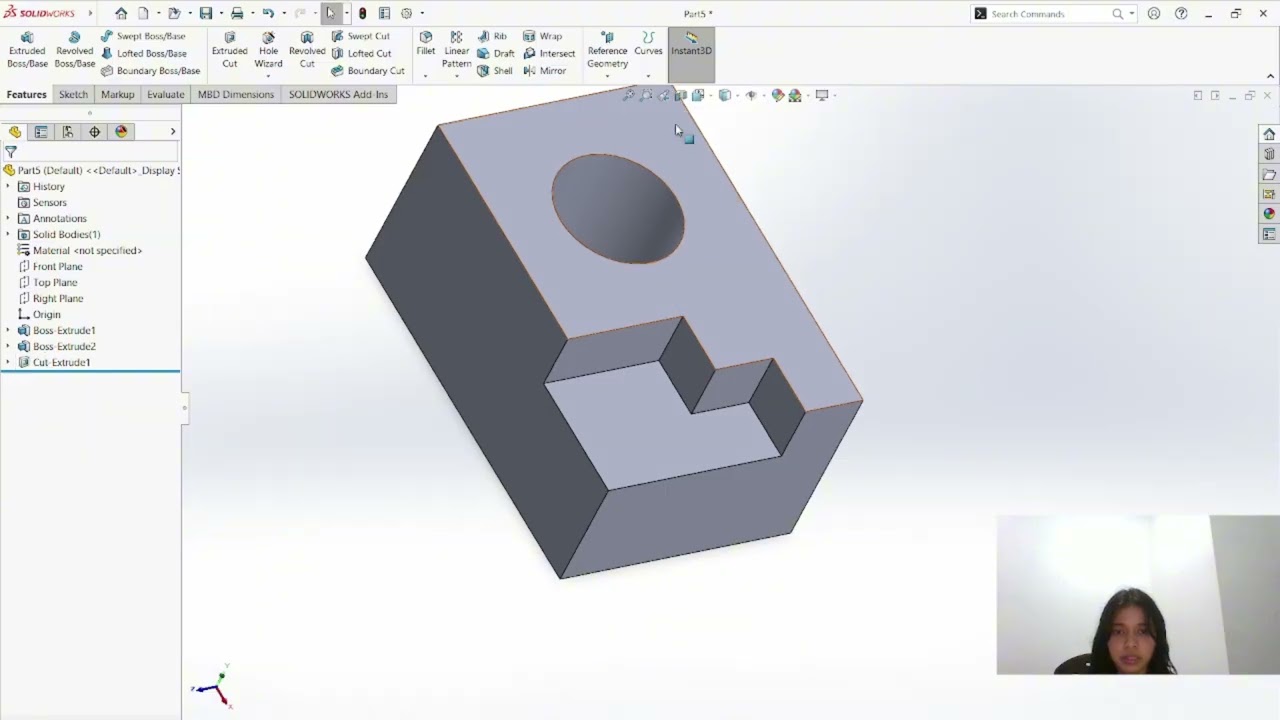1280x720 pixels.
Task: Expand the Boss-Extrude1 feature
Action: click(8, 331)
